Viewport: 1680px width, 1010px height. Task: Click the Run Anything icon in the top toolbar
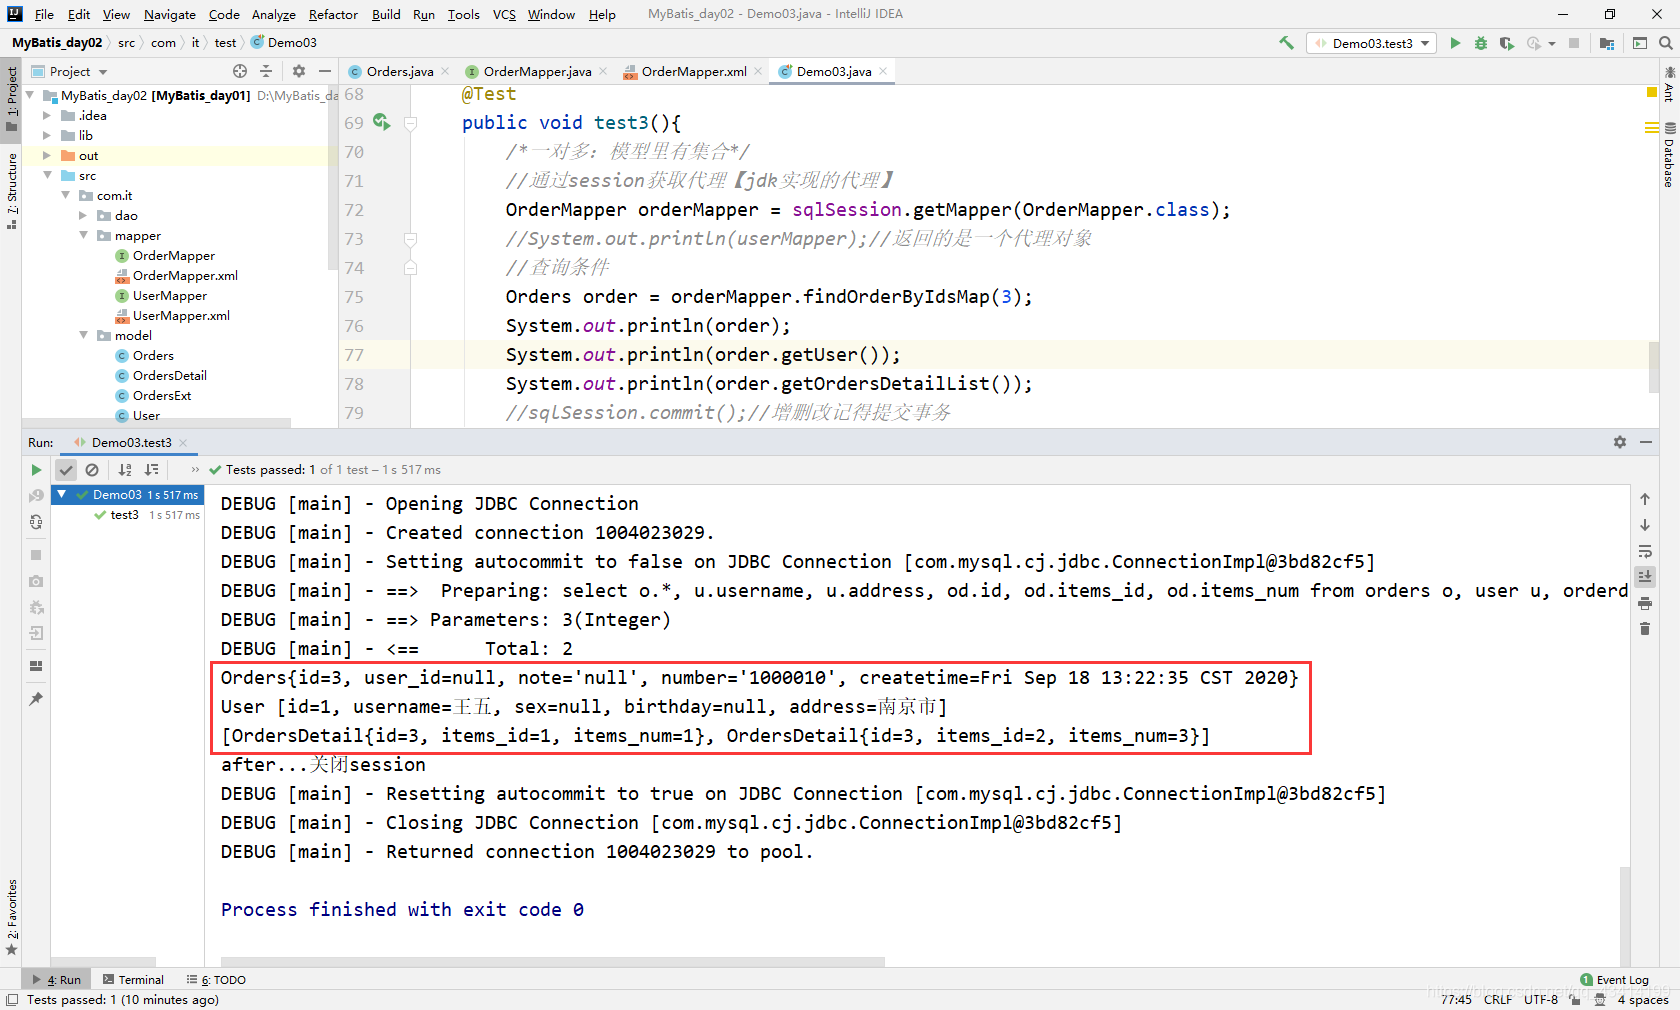click(x=1639, y=43)
